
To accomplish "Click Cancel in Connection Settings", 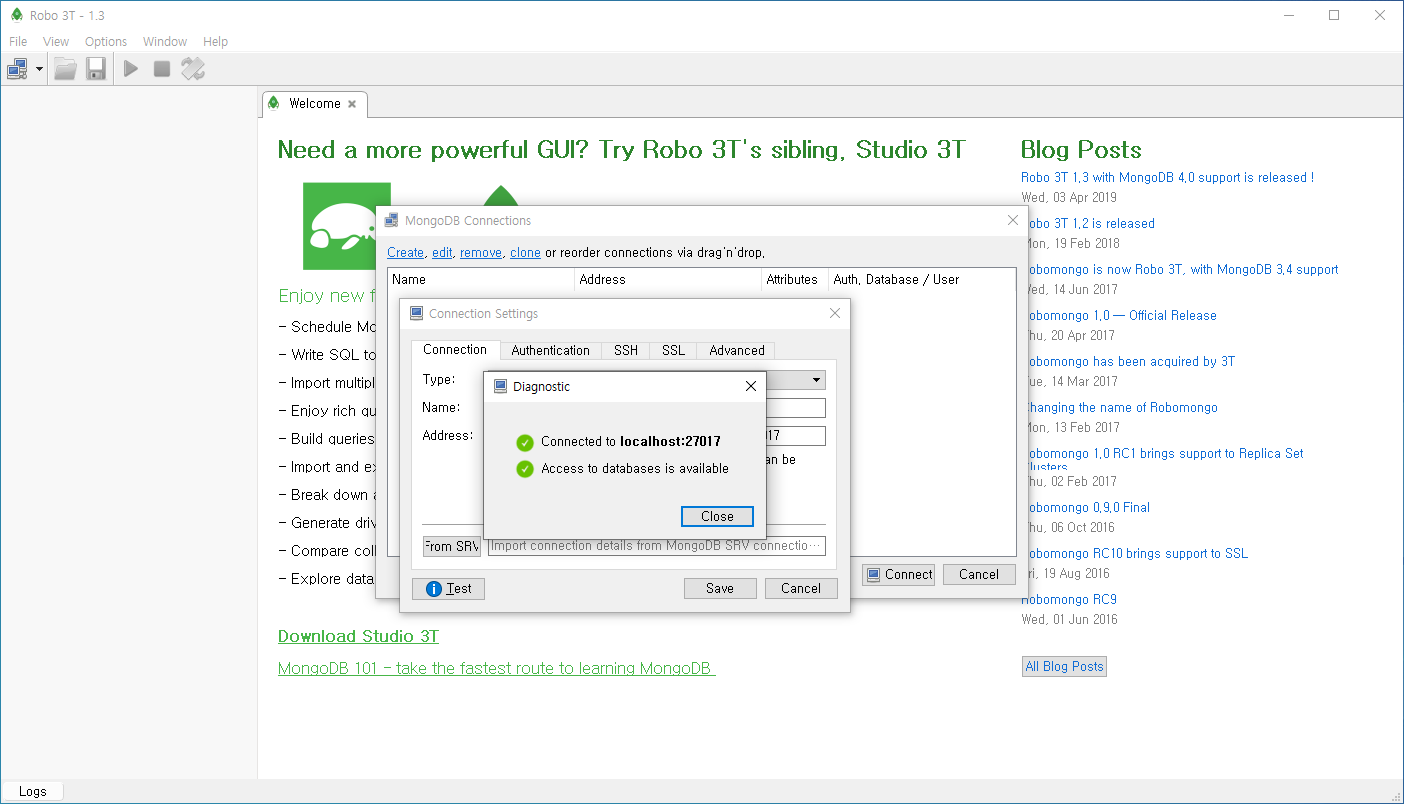I will click(x=801, y=589).
